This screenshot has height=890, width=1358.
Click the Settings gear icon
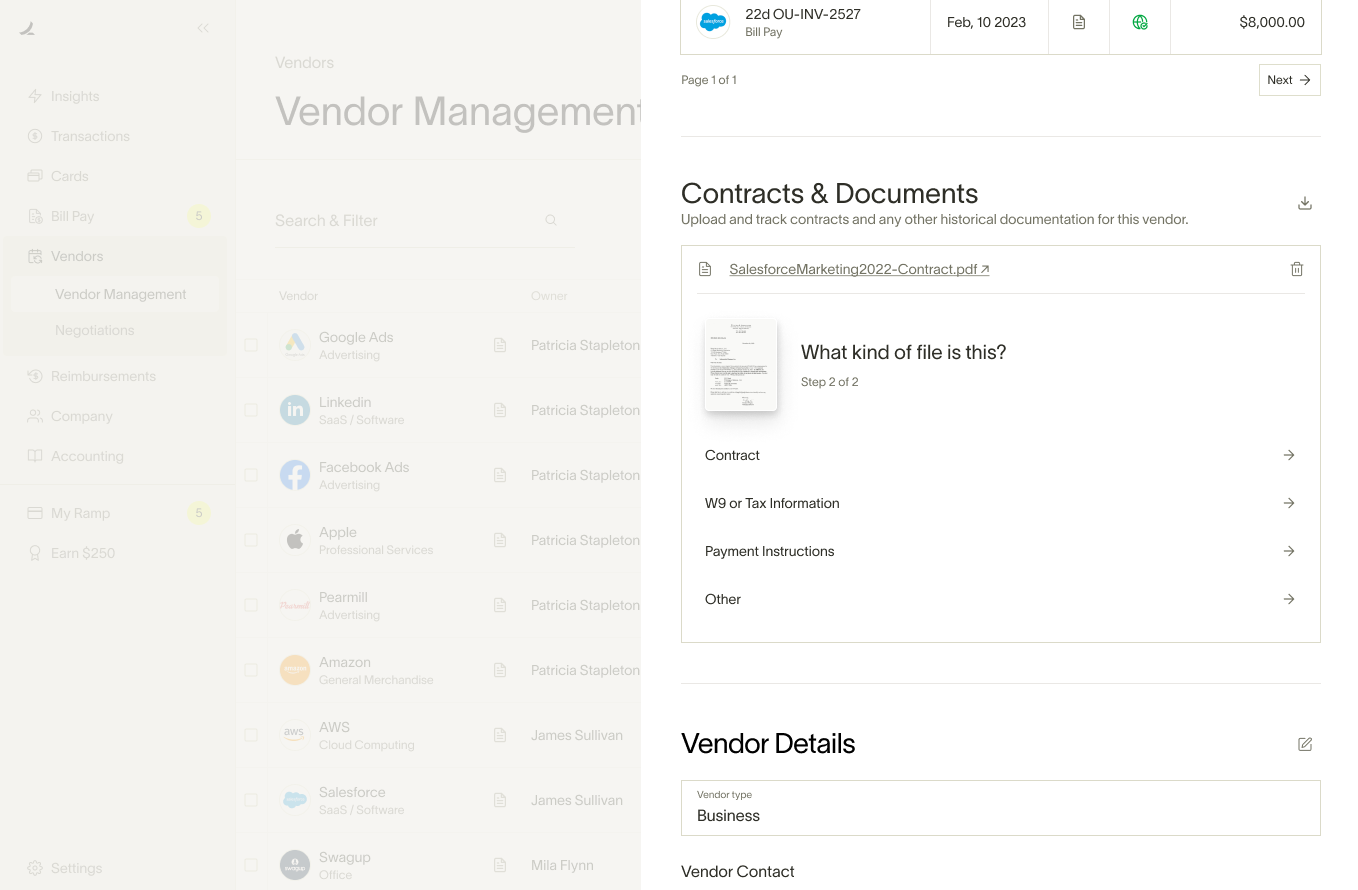click(x=35, y=868)
